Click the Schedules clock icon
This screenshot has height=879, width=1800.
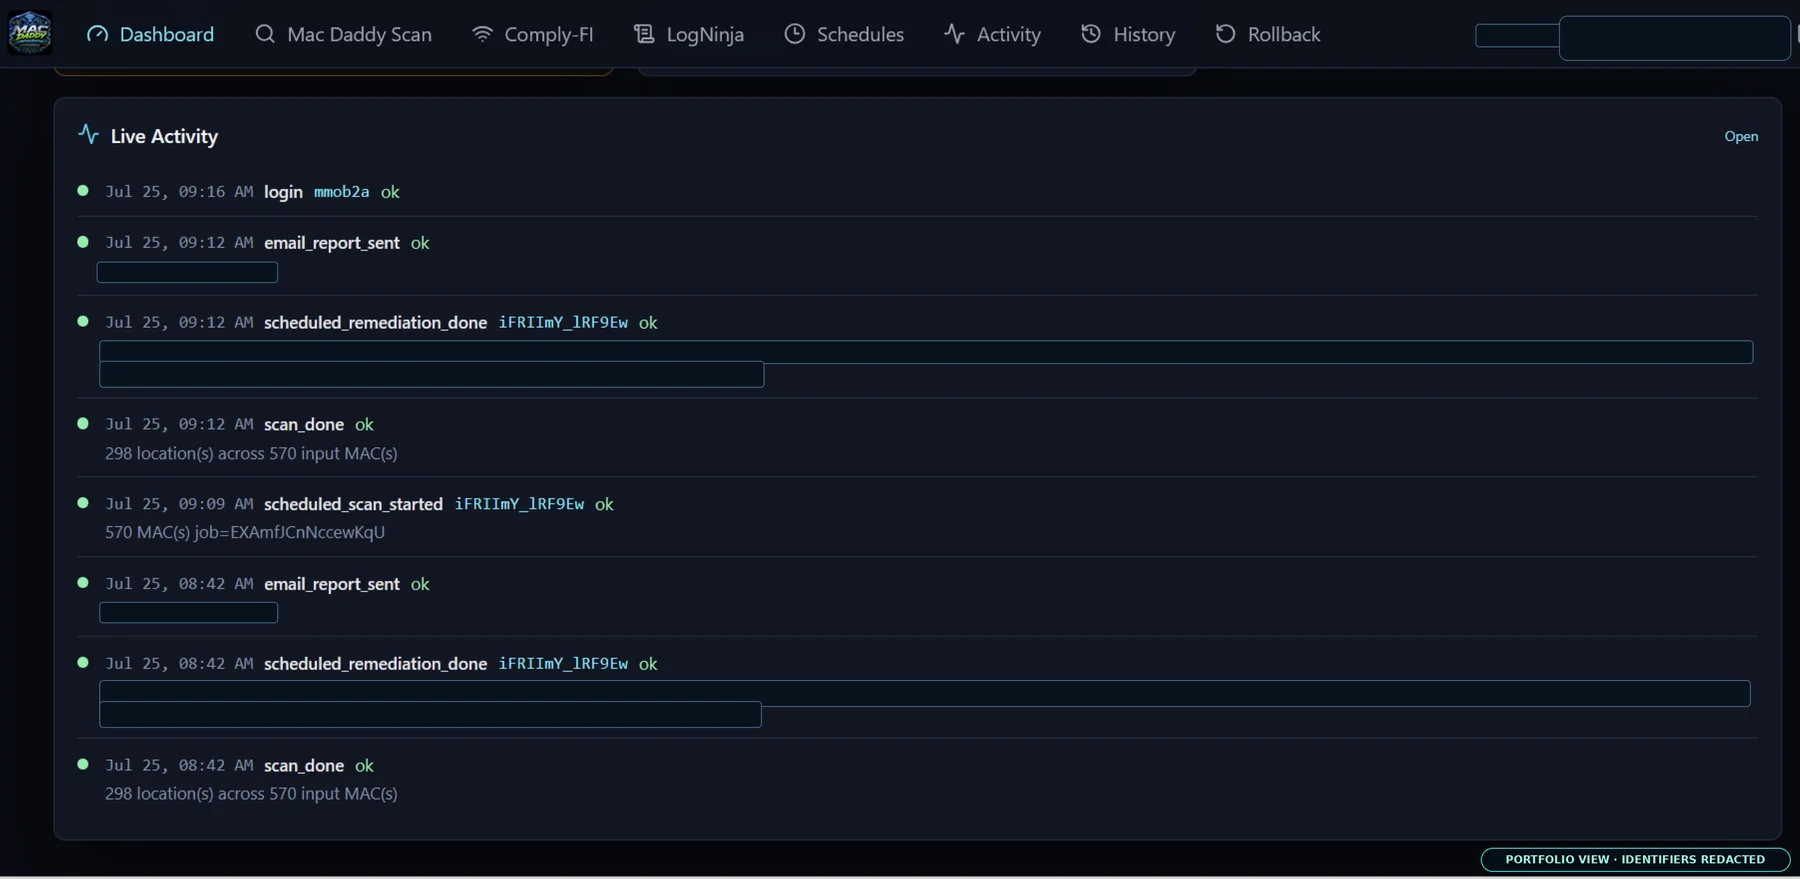[794, 34]
